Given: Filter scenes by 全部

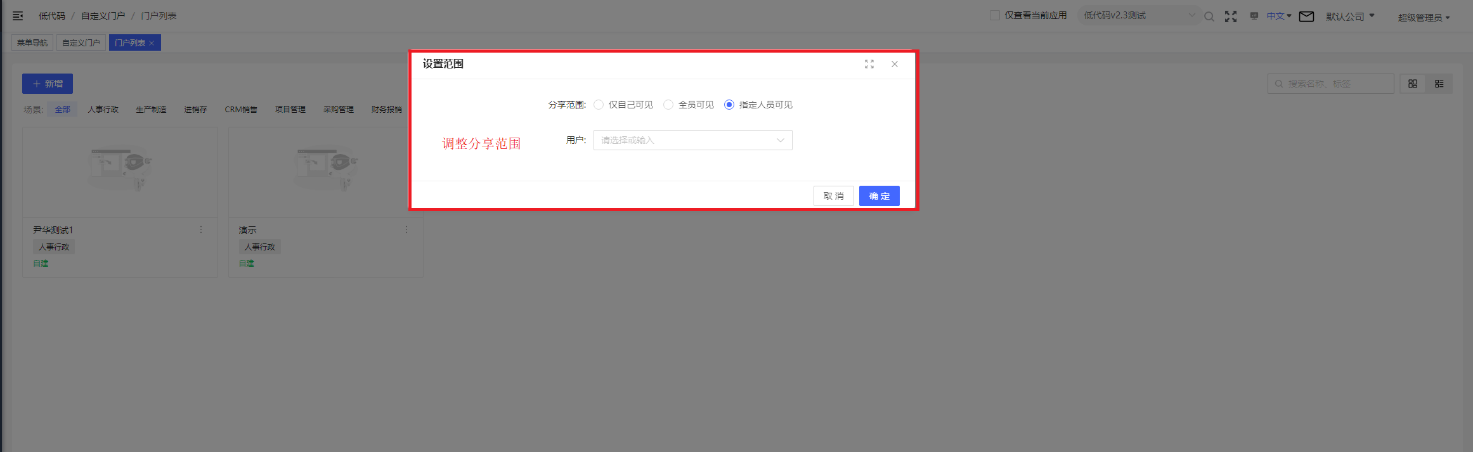Looking at the screenshot, I should [x=63, y=110].
